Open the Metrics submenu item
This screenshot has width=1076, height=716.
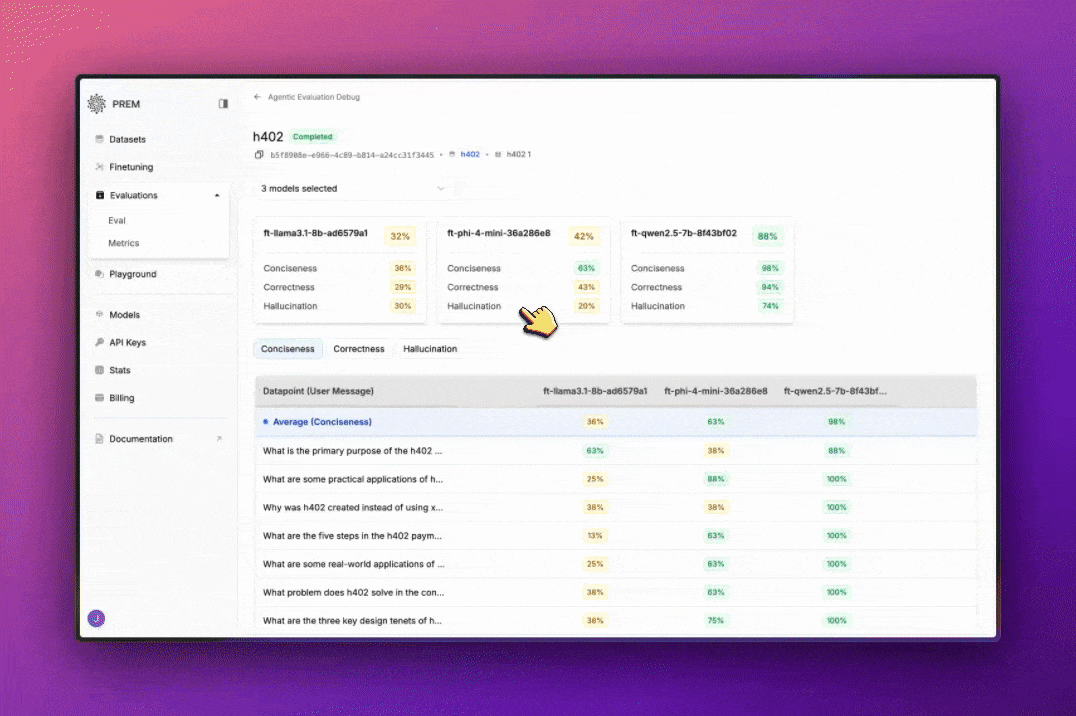click(x=124, y=243)
